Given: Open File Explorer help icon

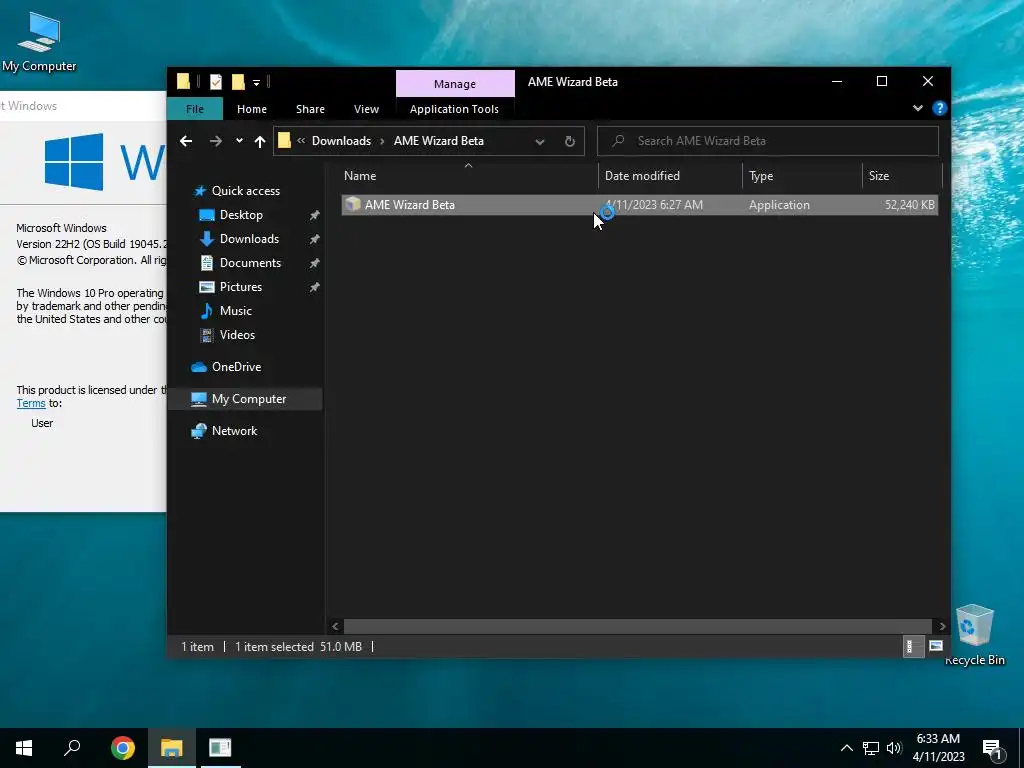Looking at the screenshot, I should click(939, 108).
